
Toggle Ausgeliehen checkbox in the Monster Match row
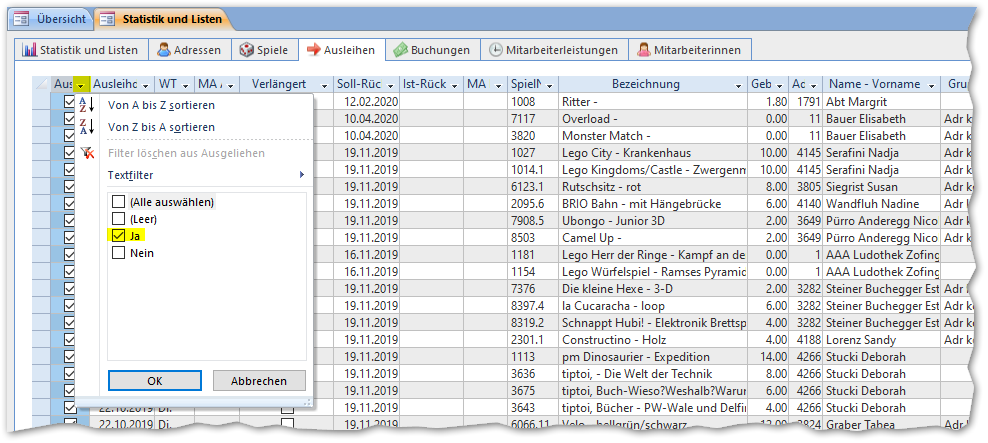pos(70,135)
